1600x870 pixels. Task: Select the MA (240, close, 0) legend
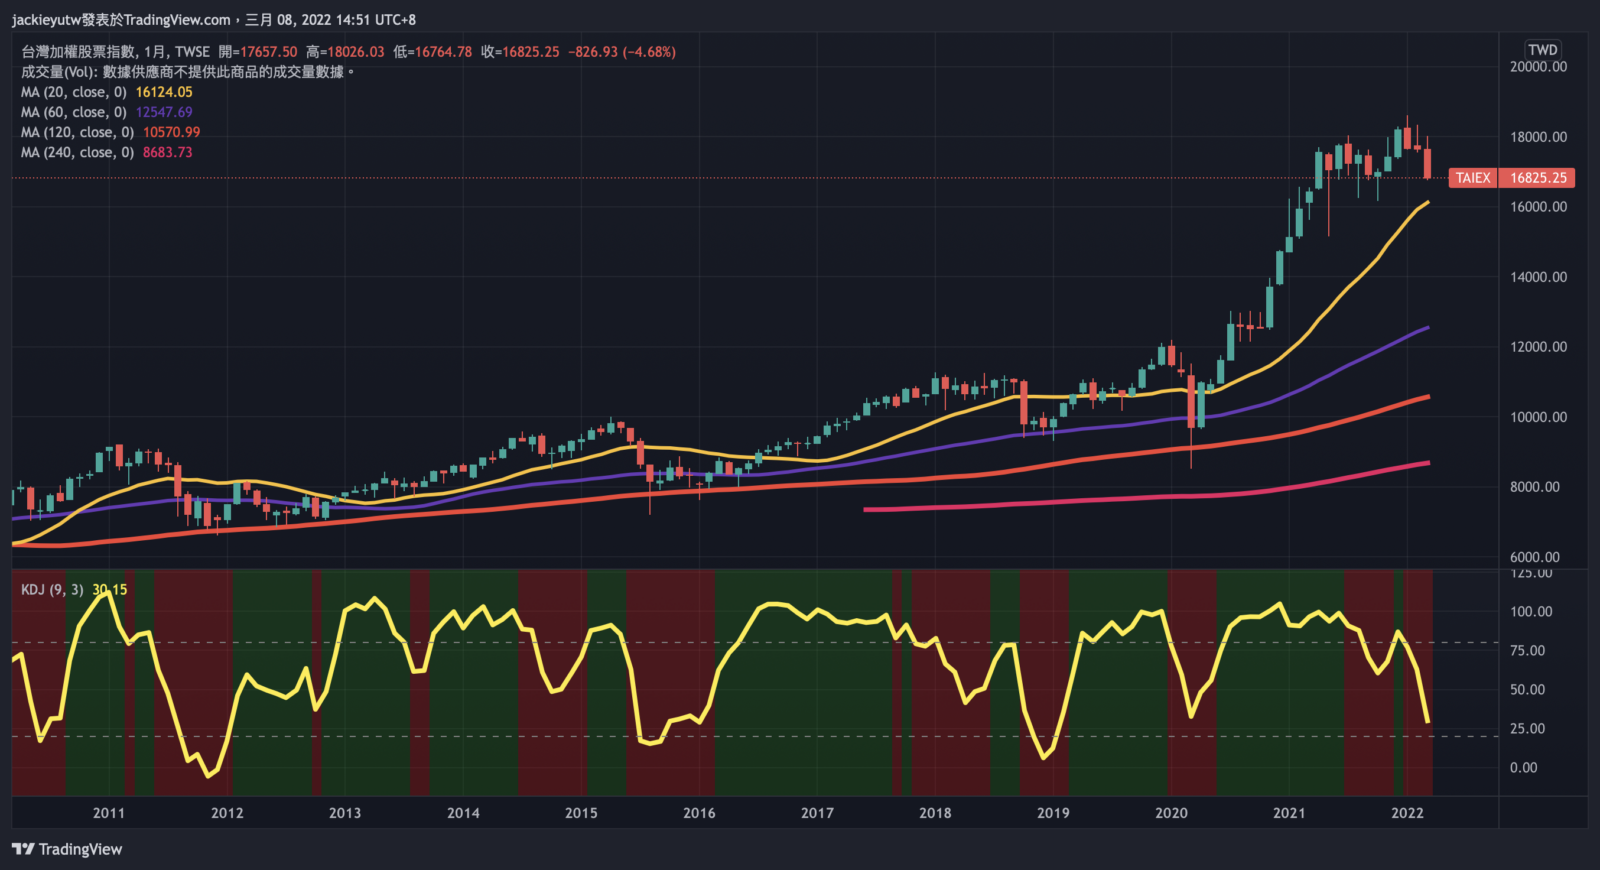pyautogui.click(x=77, y=152)
